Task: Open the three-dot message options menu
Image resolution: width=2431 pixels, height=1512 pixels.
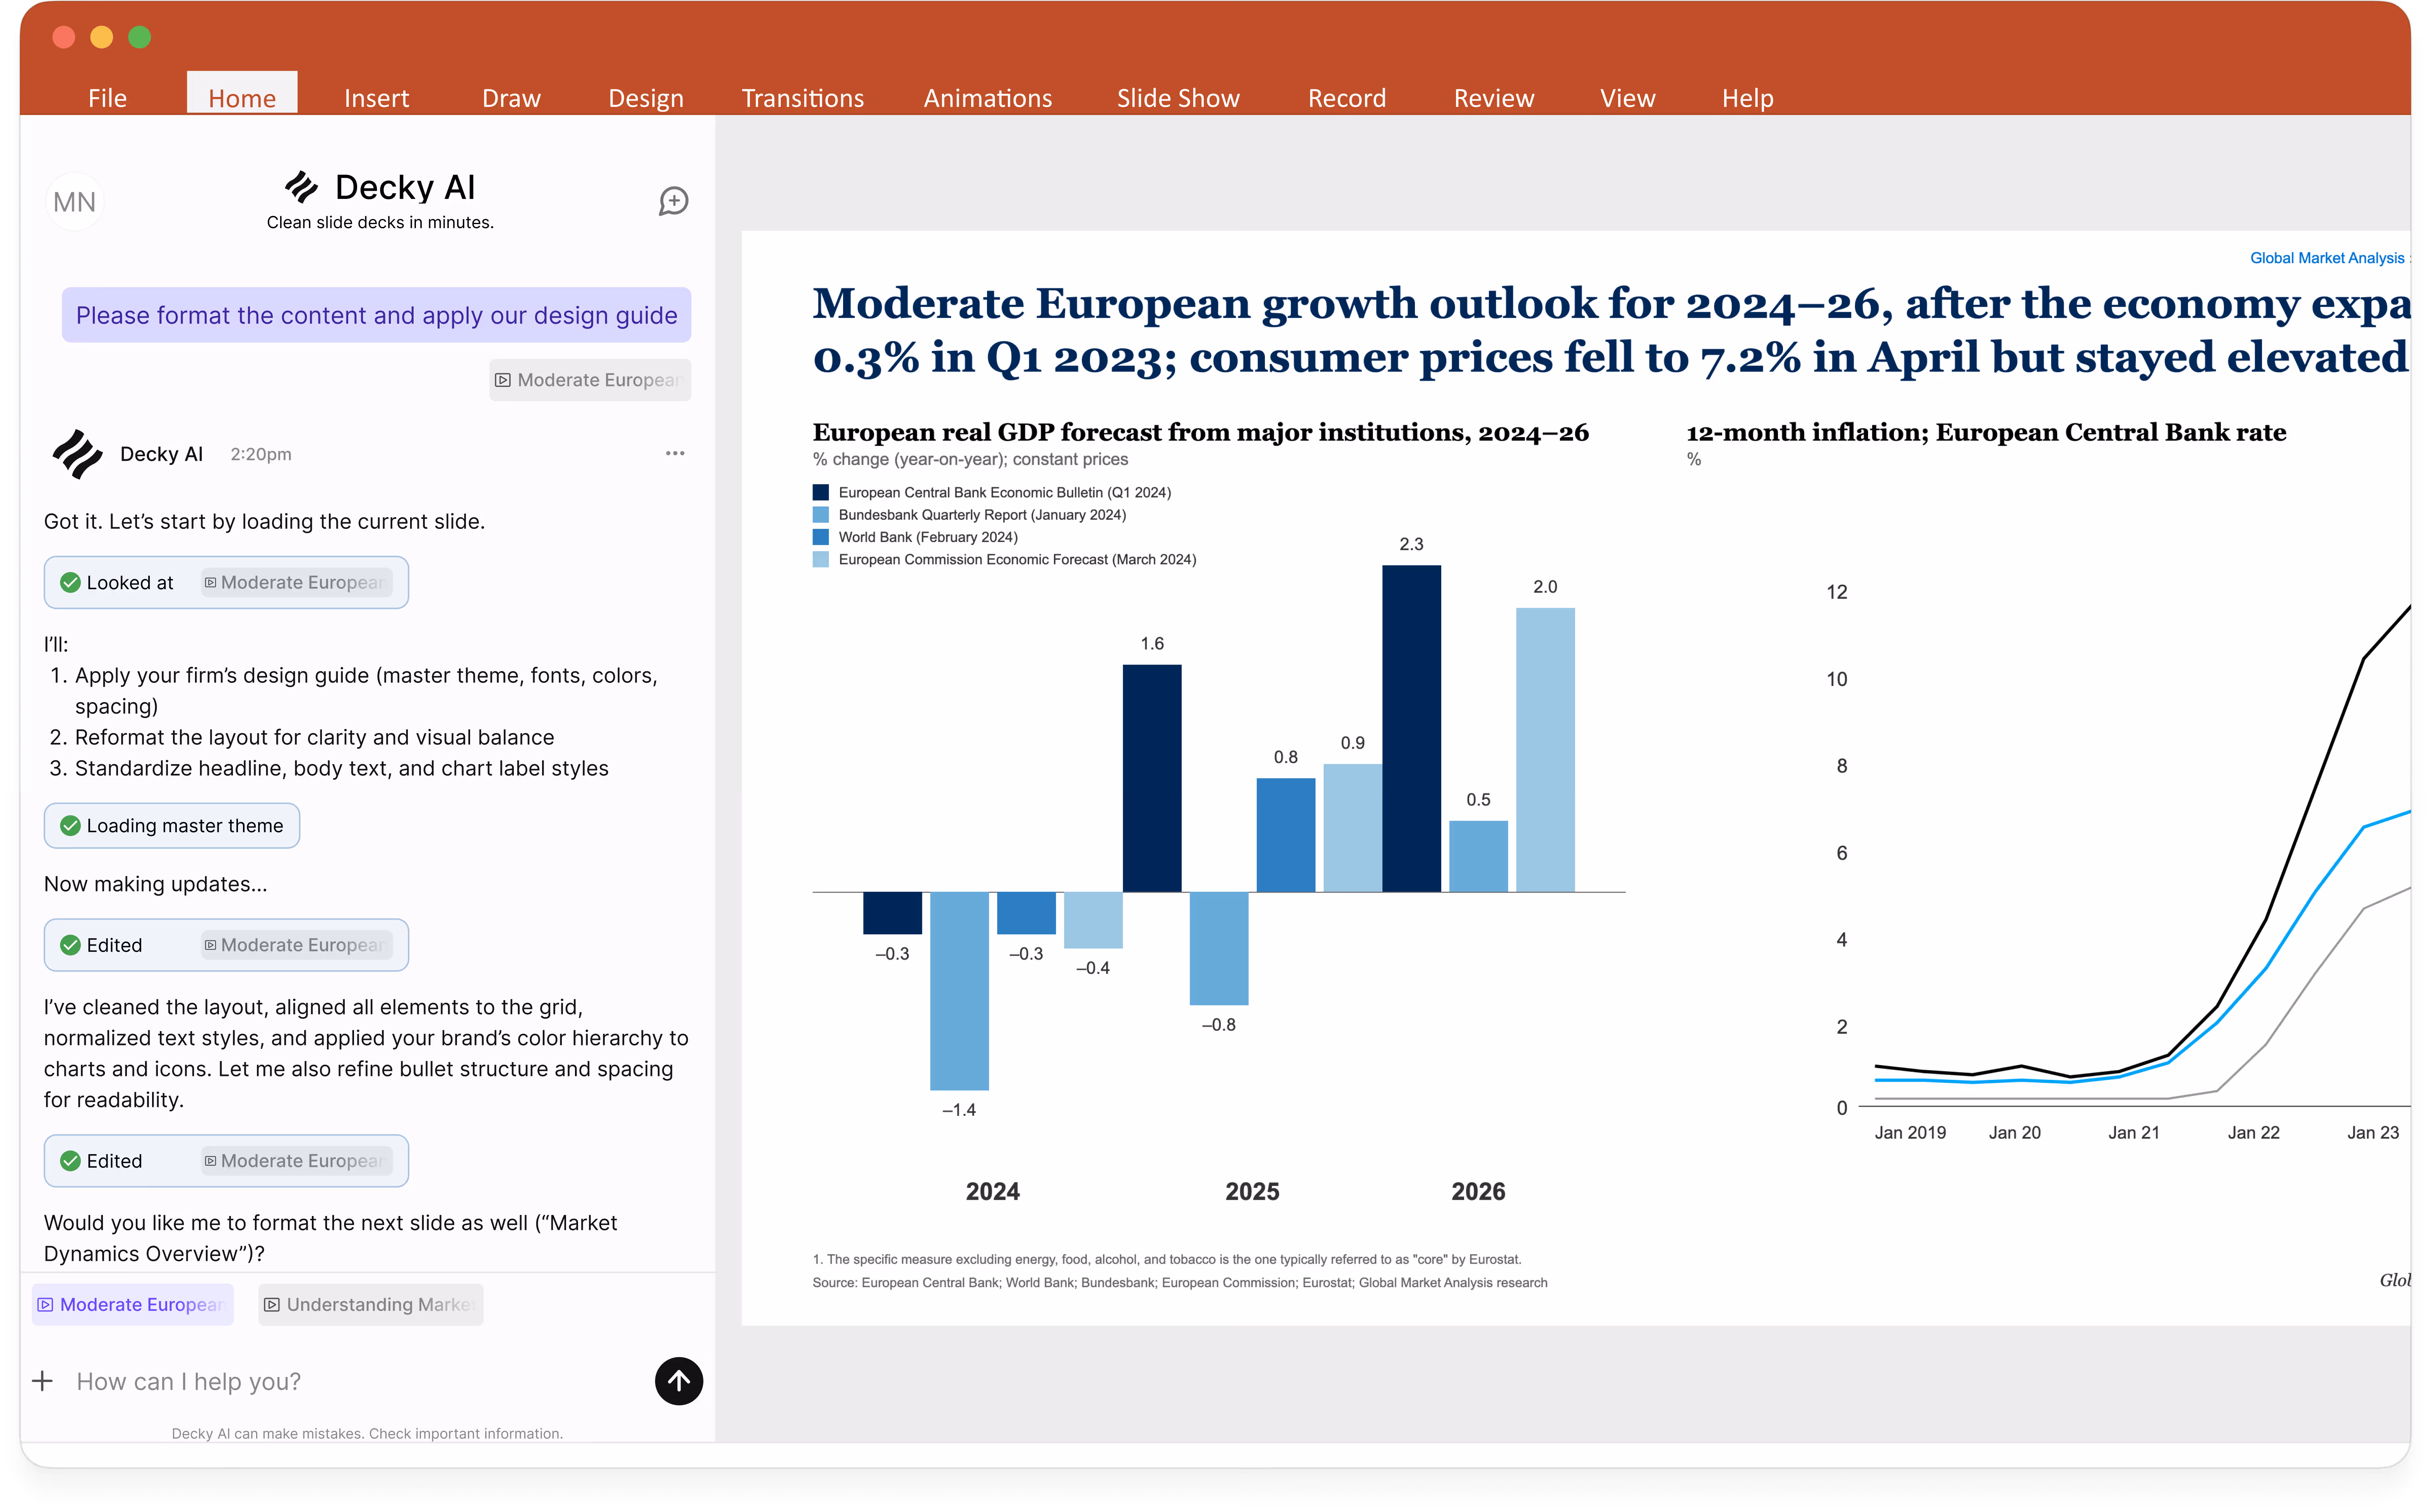Action: coord(675,453)
